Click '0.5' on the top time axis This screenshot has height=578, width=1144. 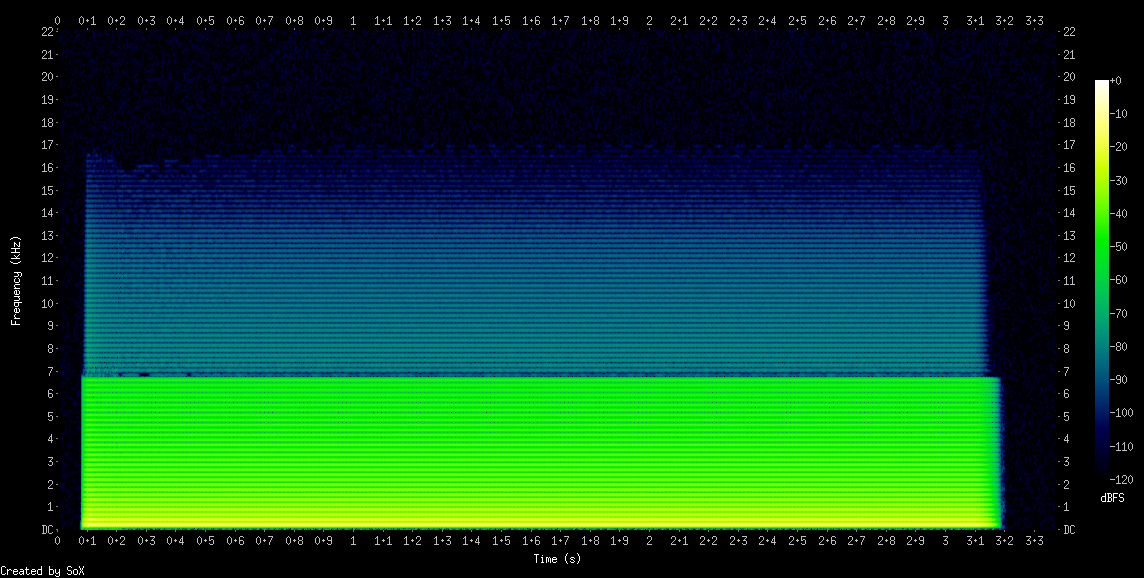pos(205,21)
